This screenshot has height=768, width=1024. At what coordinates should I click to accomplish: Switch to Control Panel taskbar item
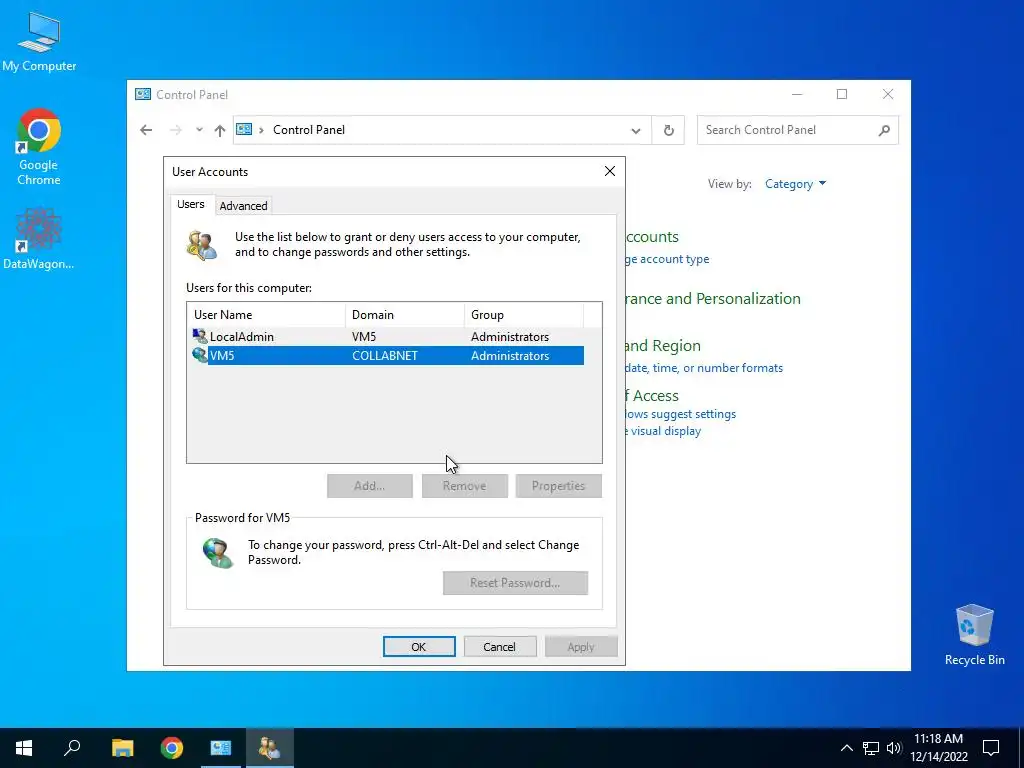click(221, 748)
